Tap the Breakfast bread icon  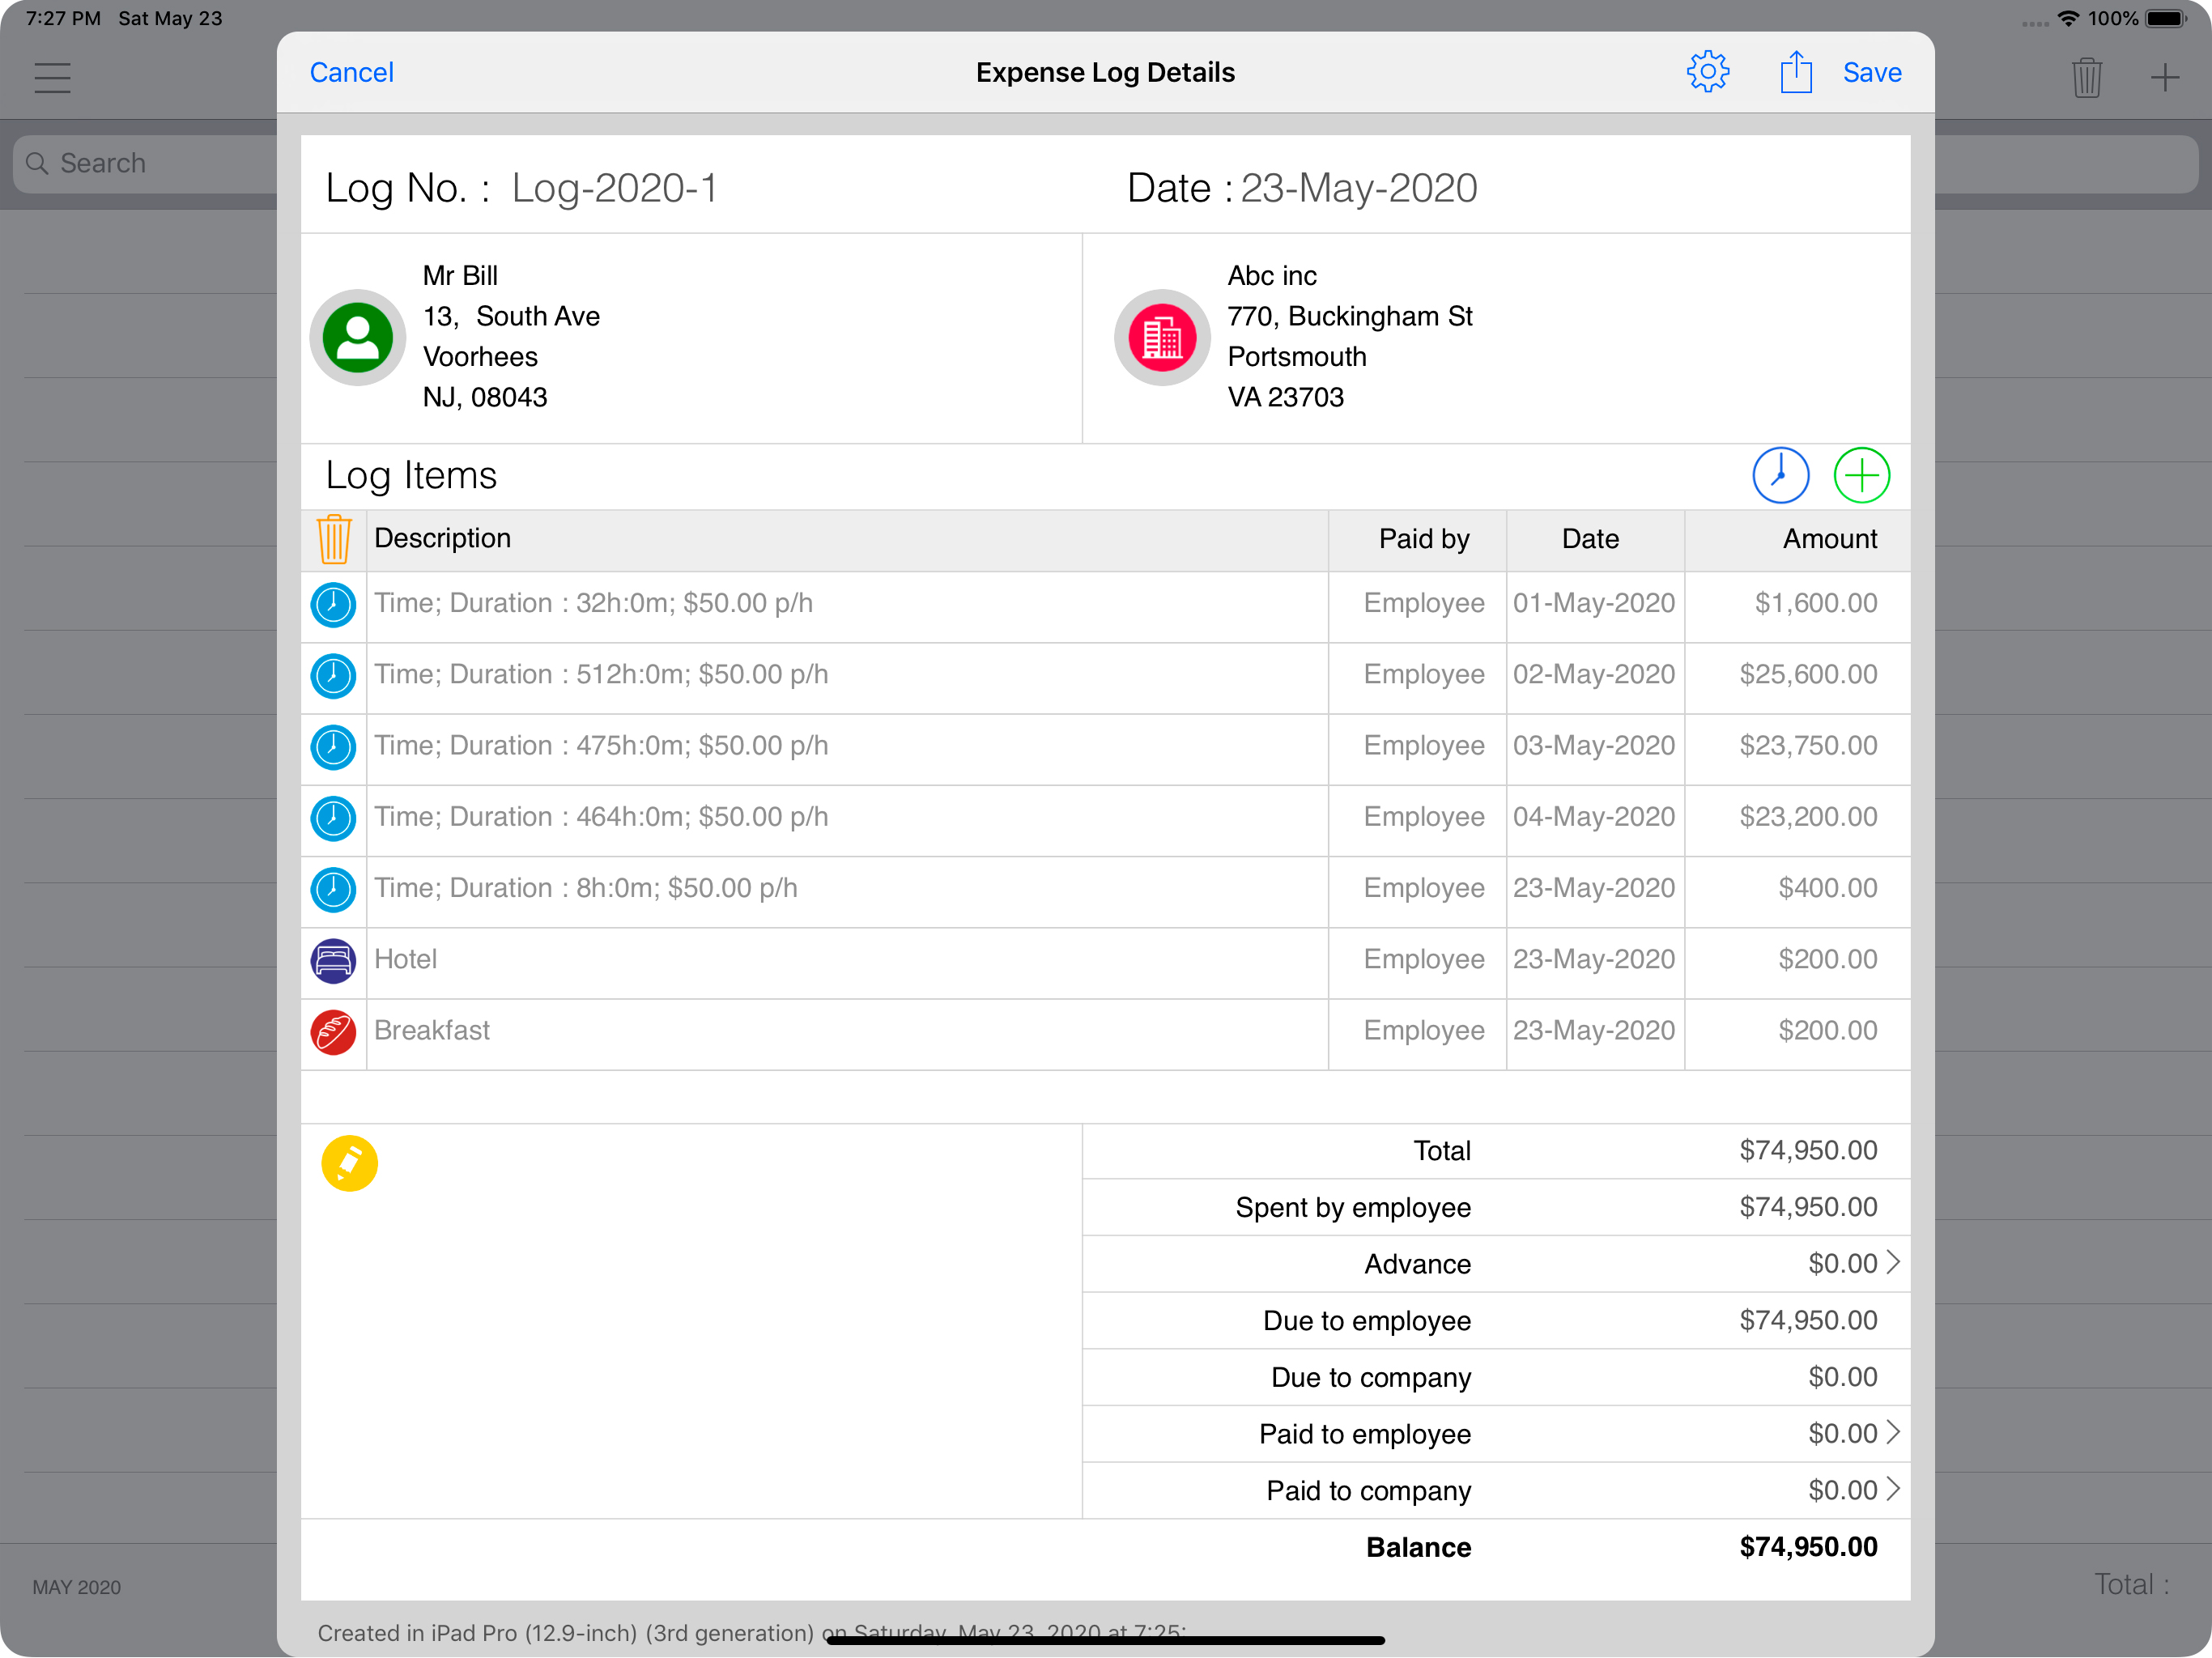(333, 1032)
